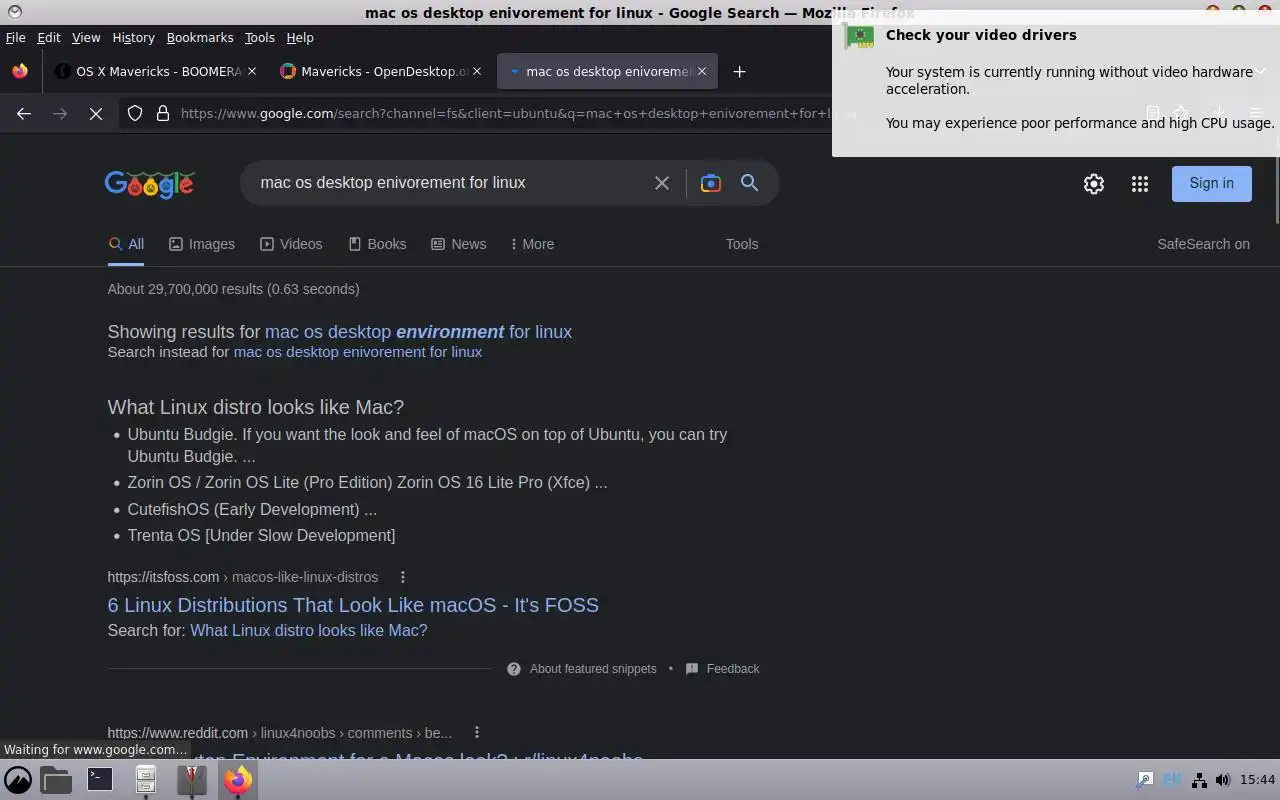
Task: Switch to Mavericks - OpenDesktop tab
Action: point(382,71)
